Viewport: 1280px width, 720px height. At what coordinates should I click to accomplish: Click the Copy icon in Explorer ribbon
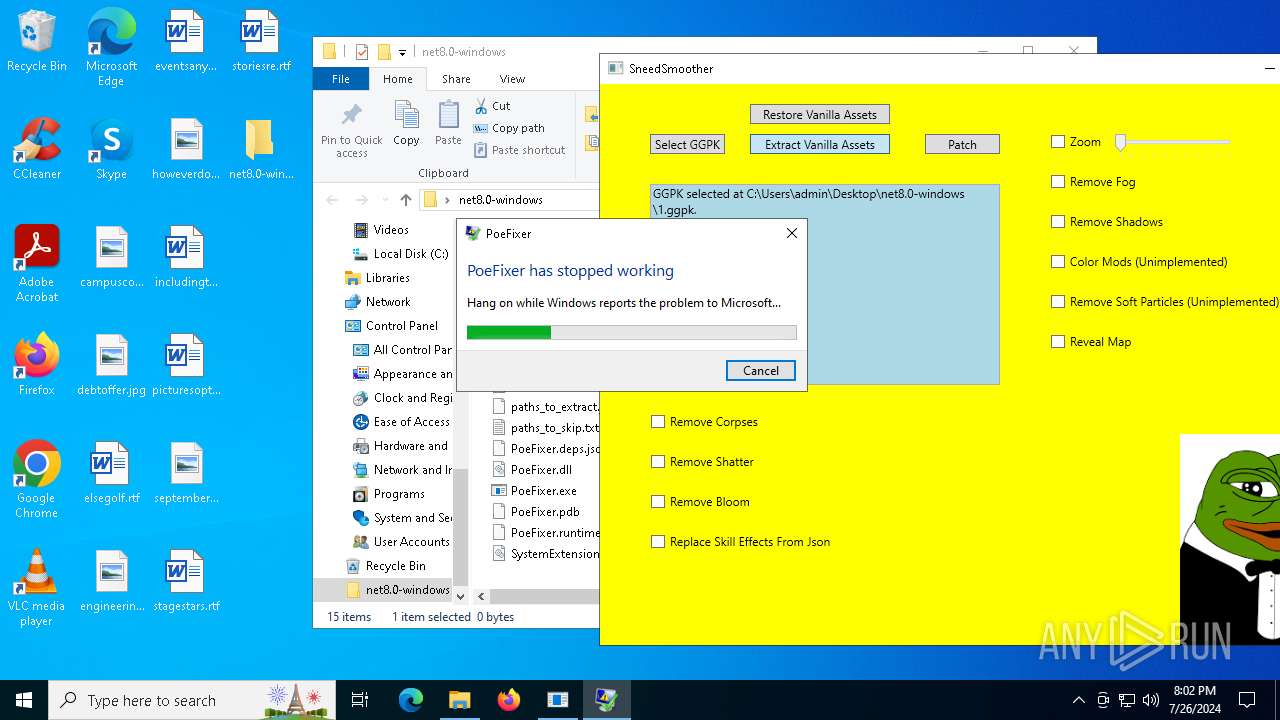tap(406, 123)
